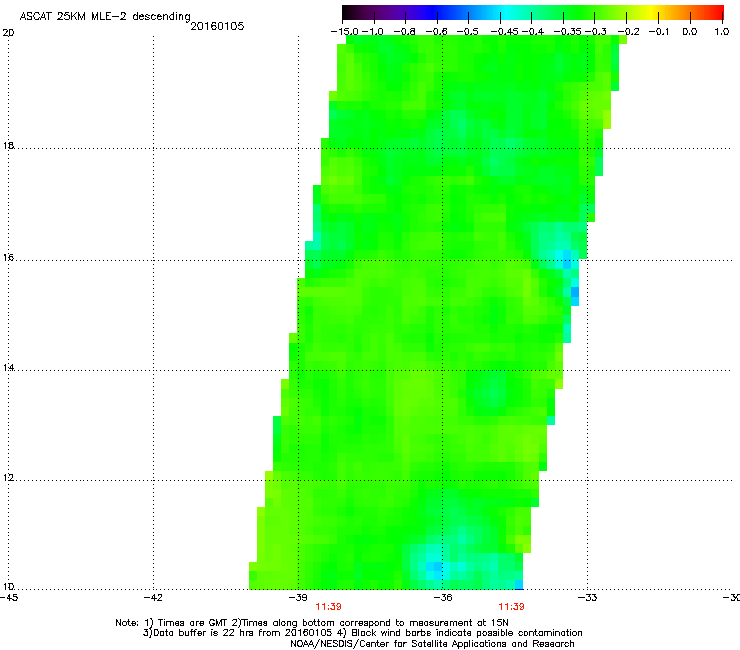The height and width of the screenshot is (650, 740).
Task: Click the longitude axis label '-36'
Action: (443, 598)
